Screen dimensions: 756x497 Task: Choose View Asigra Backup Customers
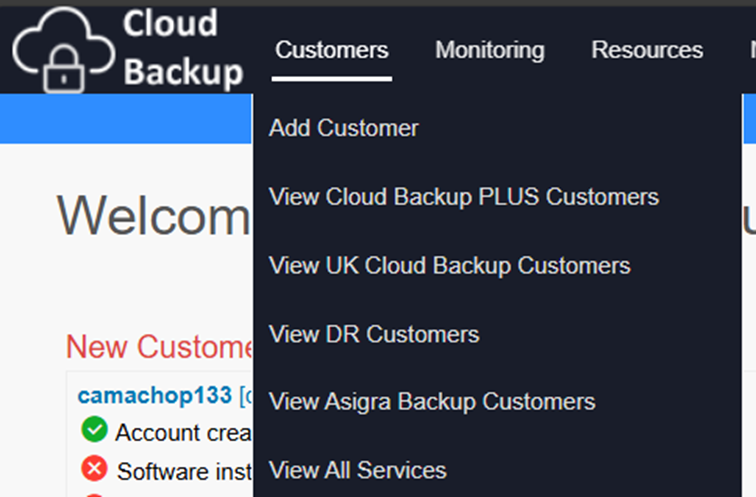pos(432,402)
